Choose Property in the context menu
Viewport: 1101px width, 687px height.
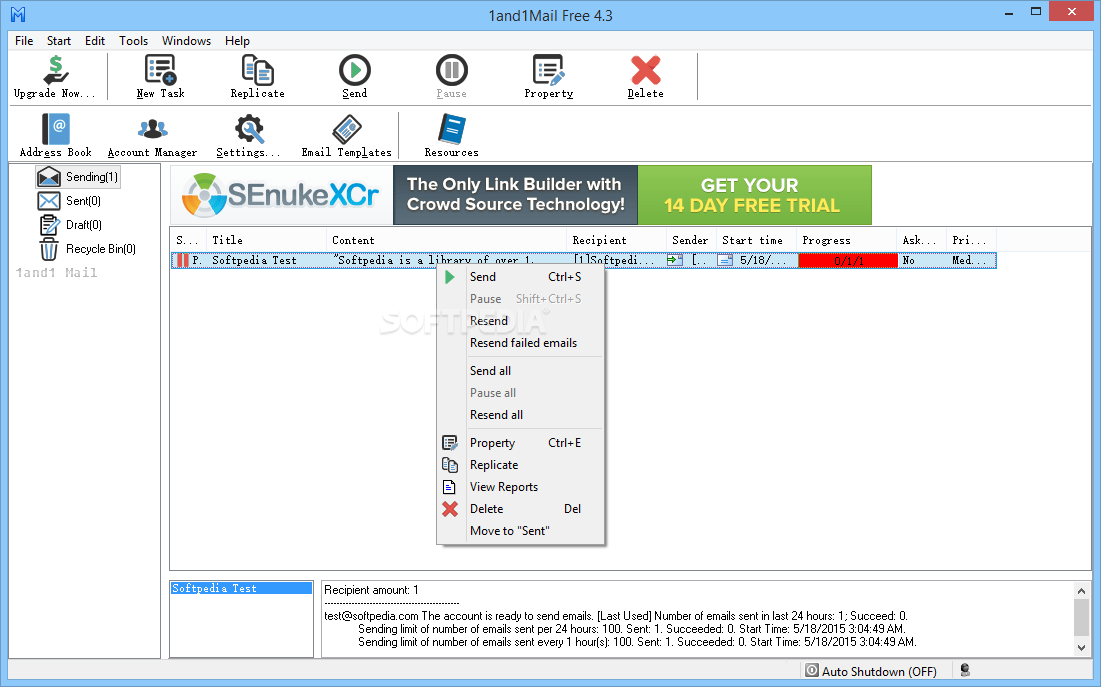click(520, 443)
